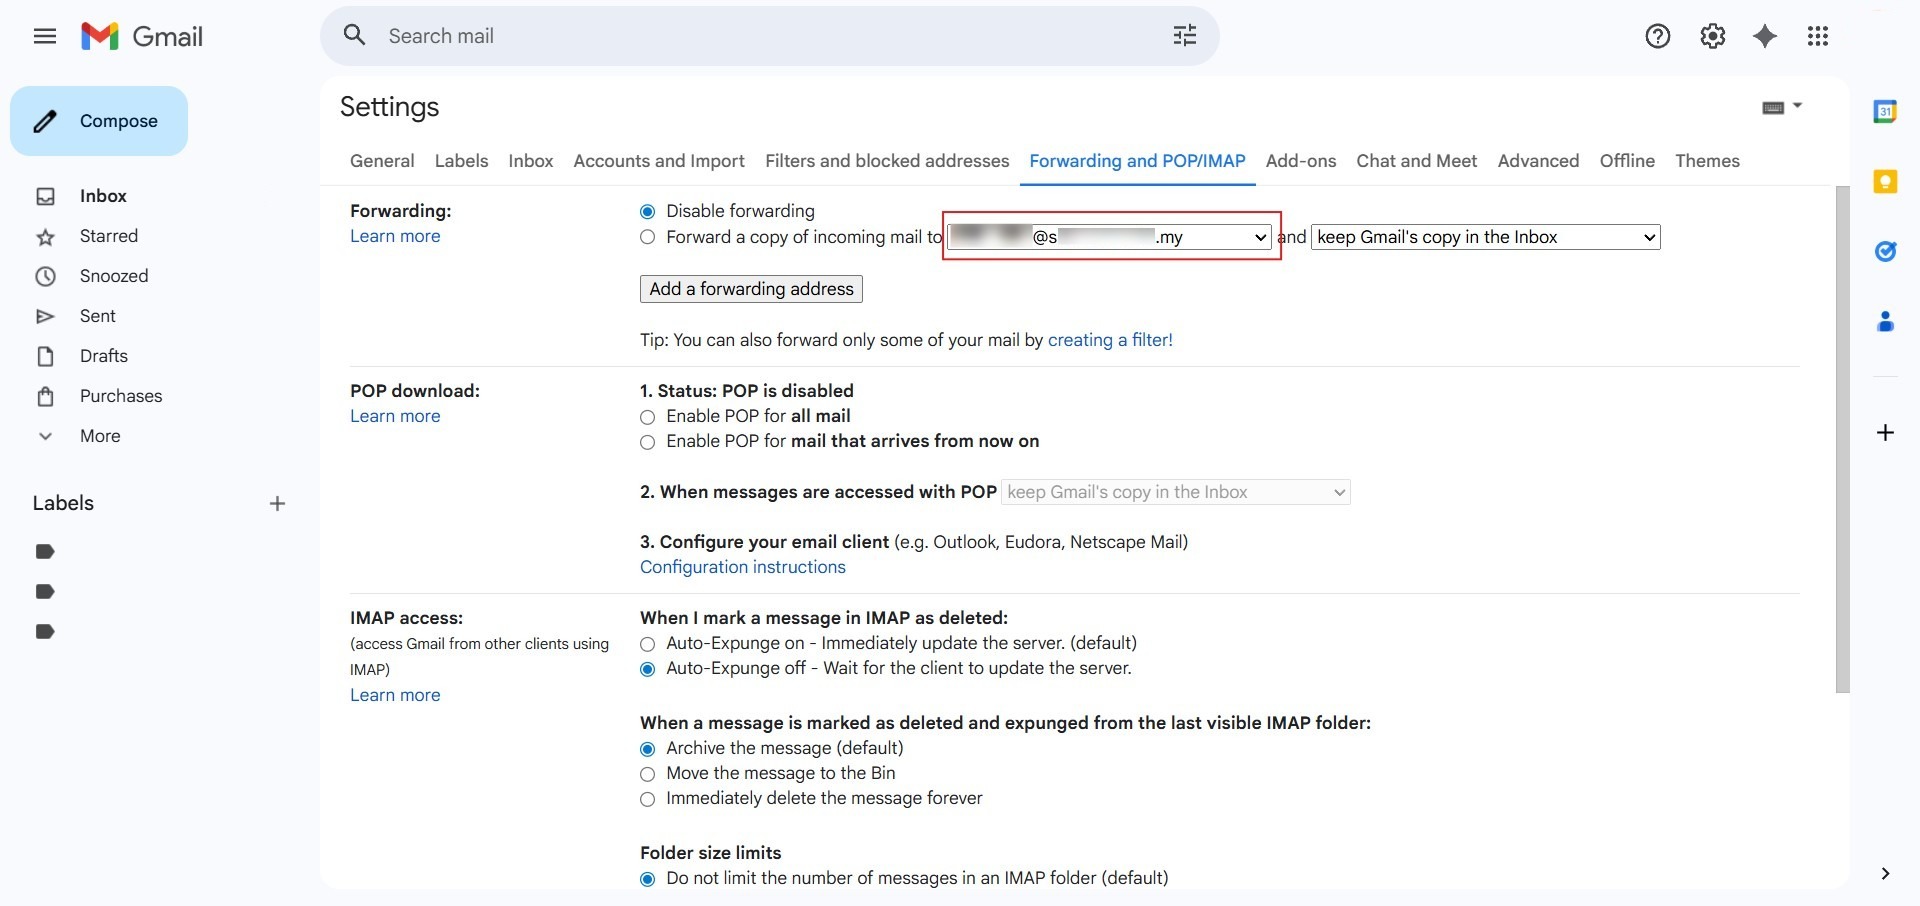
Task: Click the Settings gear icon
Action: 1712,36
